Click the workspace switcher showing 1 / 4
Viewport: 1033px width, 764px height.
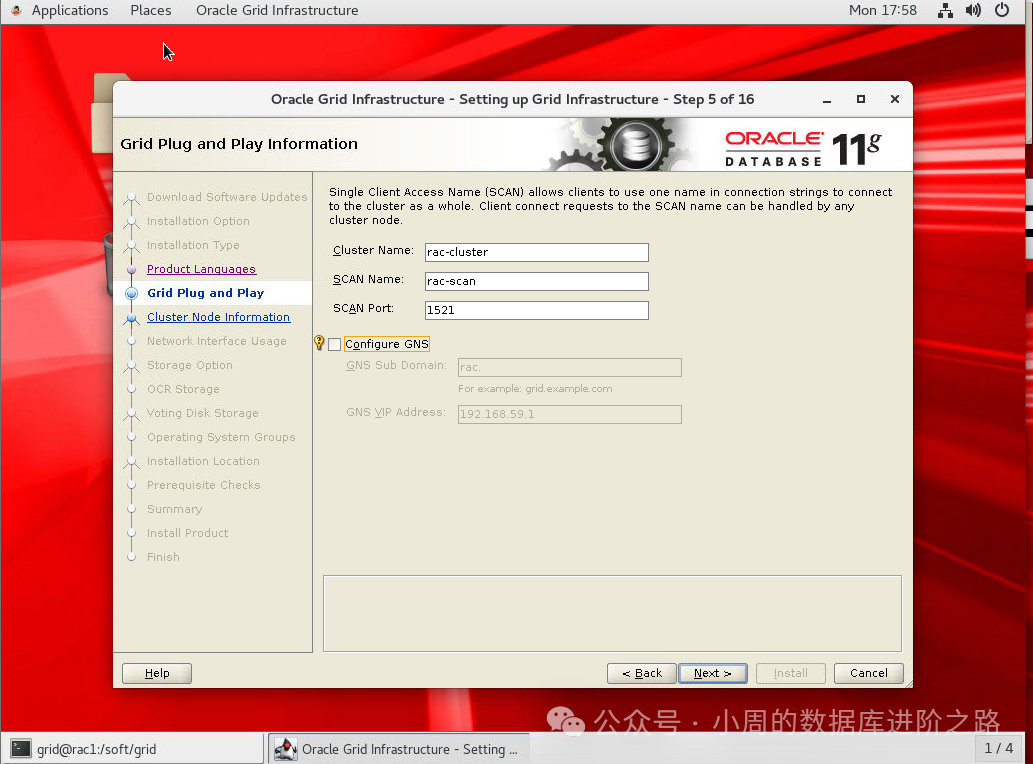click(x=999, y=748)
